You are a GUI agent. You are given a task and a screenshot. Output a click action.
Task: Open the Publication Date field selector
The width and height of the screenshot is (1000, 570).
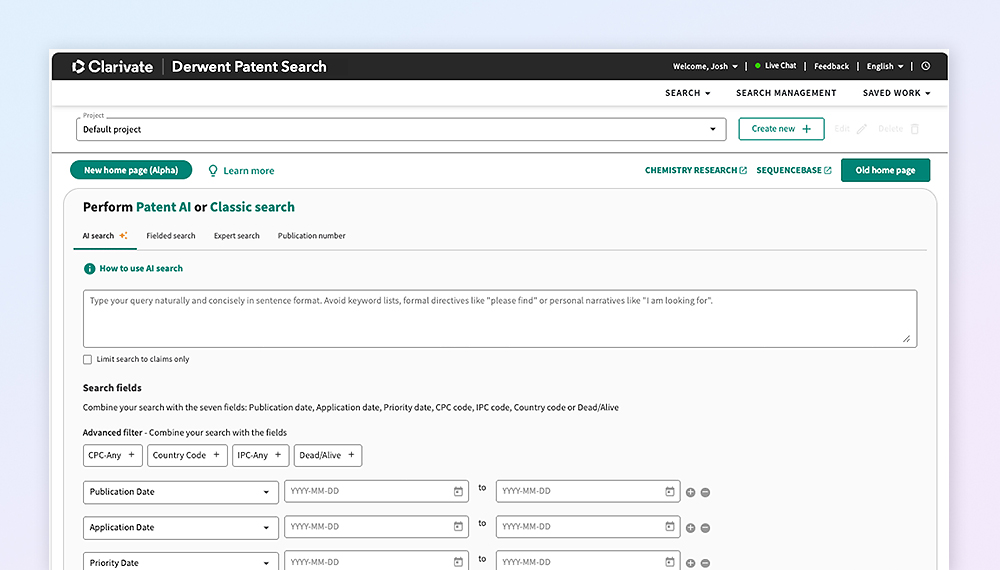tap(180, 492)
